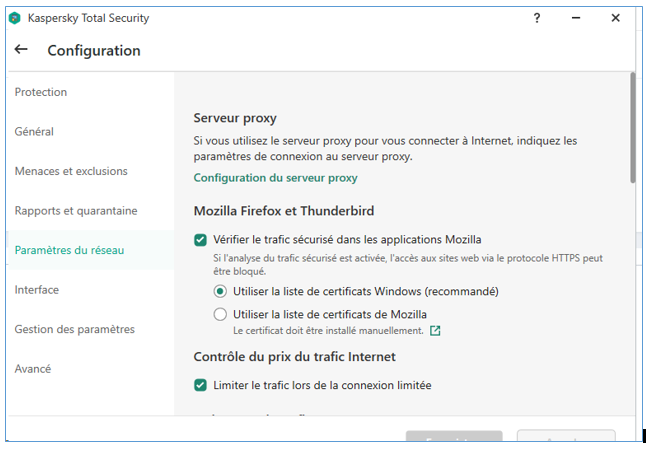The image size is (650, 449).
Task: Open the Avancé section
Action: [33, 368]
